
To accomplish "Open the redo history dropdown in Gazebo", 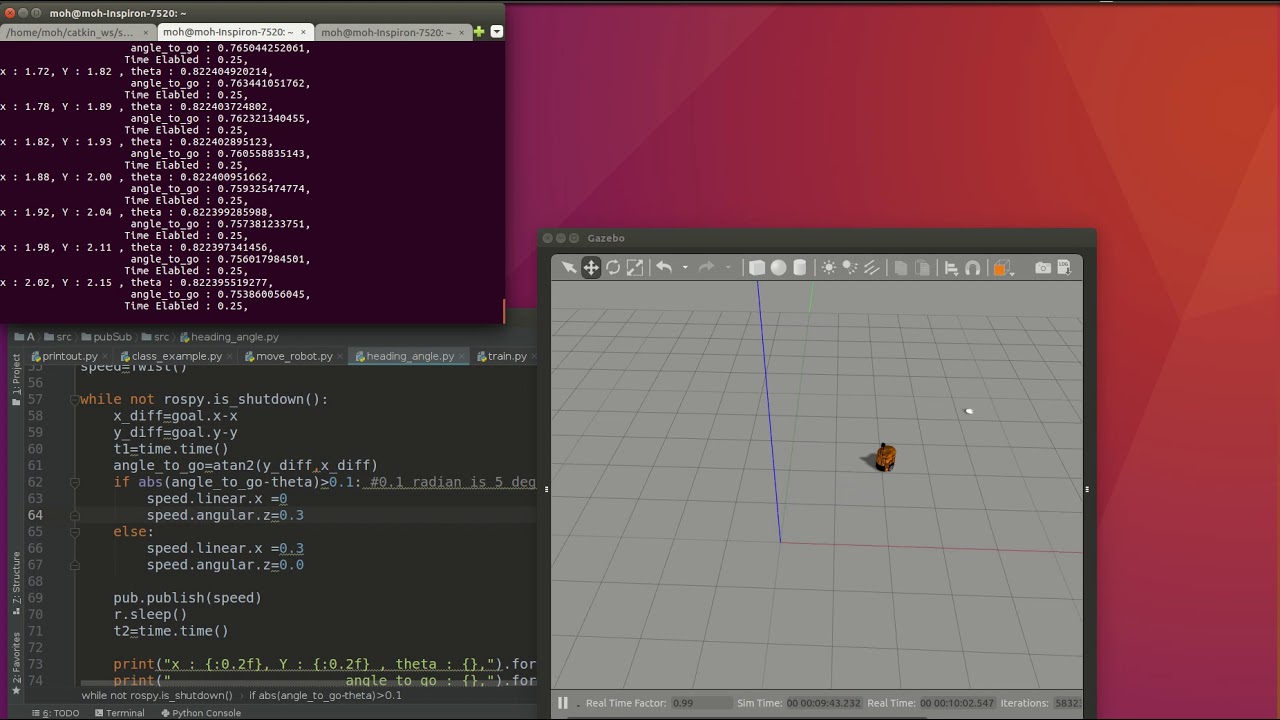I will pos(727,267).
